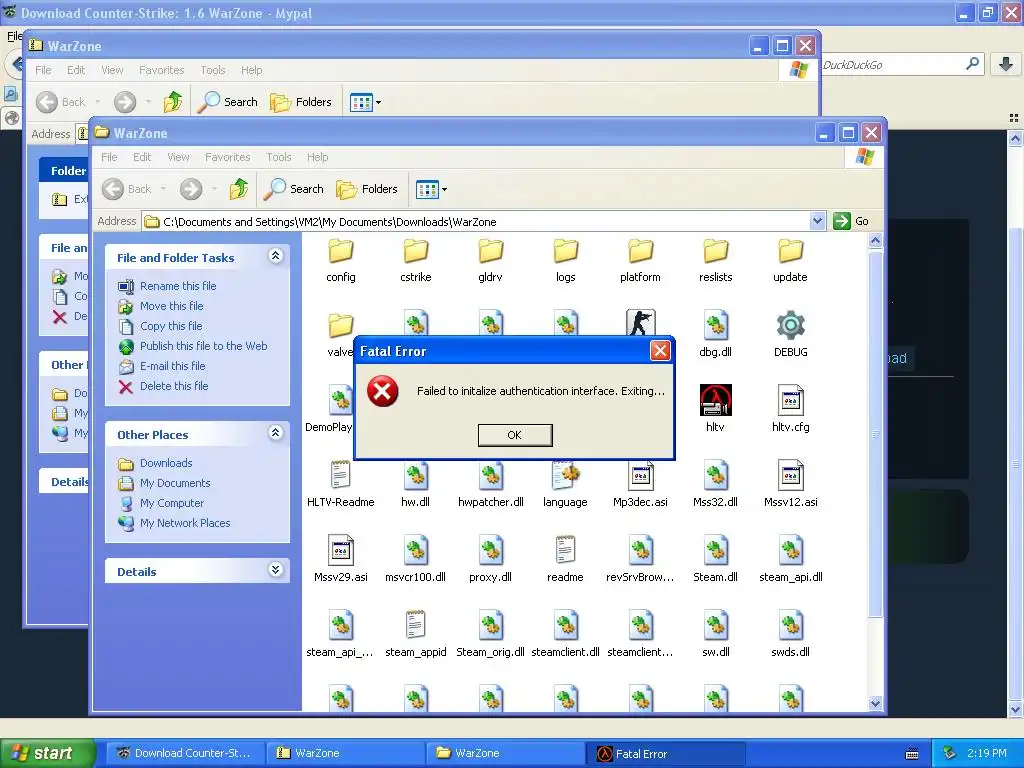1024x768 pixels.
Task: Open Help menu in front WarZone window
Action: (x=317, y=157)
